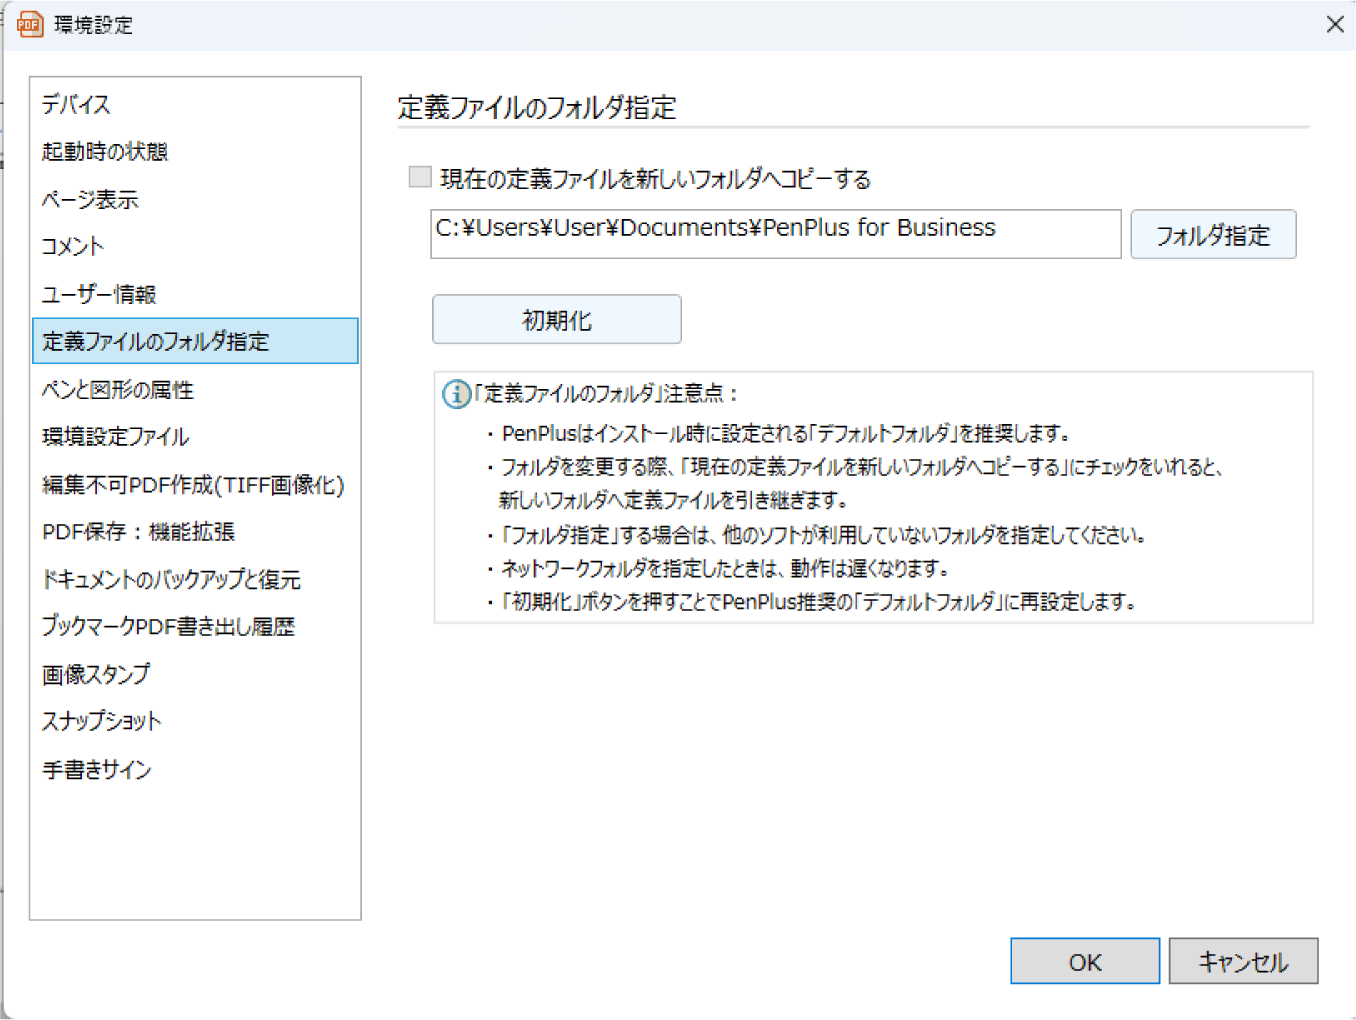Viewport: 1356px width, 1020px height.
Task: Open ペンと図形の属性 settings
Action: 118,389
